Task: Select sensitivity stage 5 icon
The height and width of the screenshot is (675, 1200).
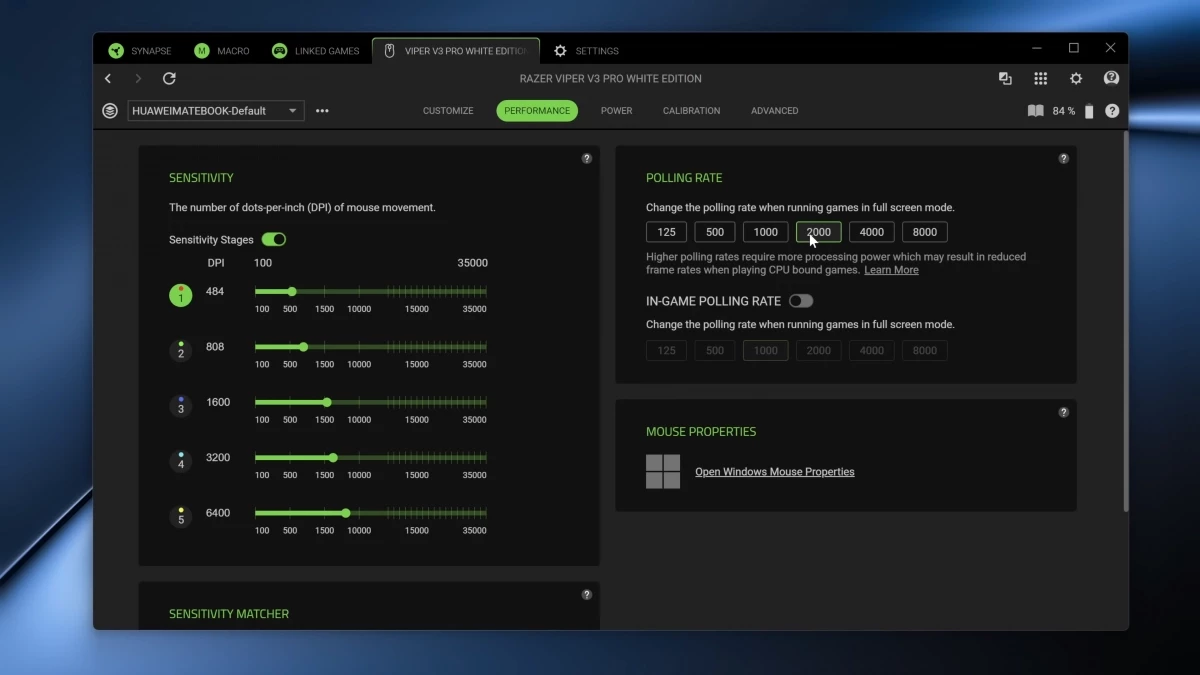Action: pyautogui.click(x=181, y=516)
